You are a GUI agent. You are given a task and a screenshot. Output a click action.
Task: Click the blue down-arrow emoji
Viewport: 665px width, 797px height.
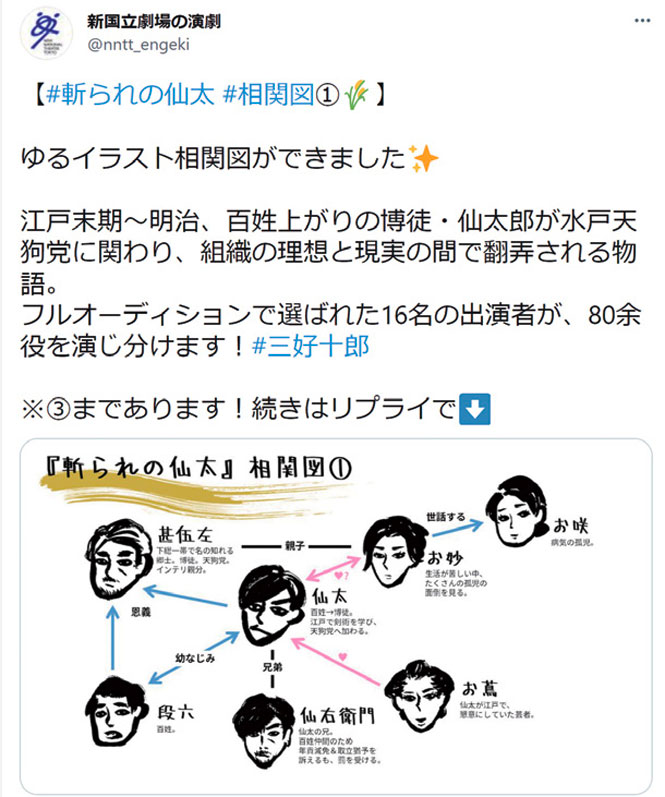(x=474, y=409)
